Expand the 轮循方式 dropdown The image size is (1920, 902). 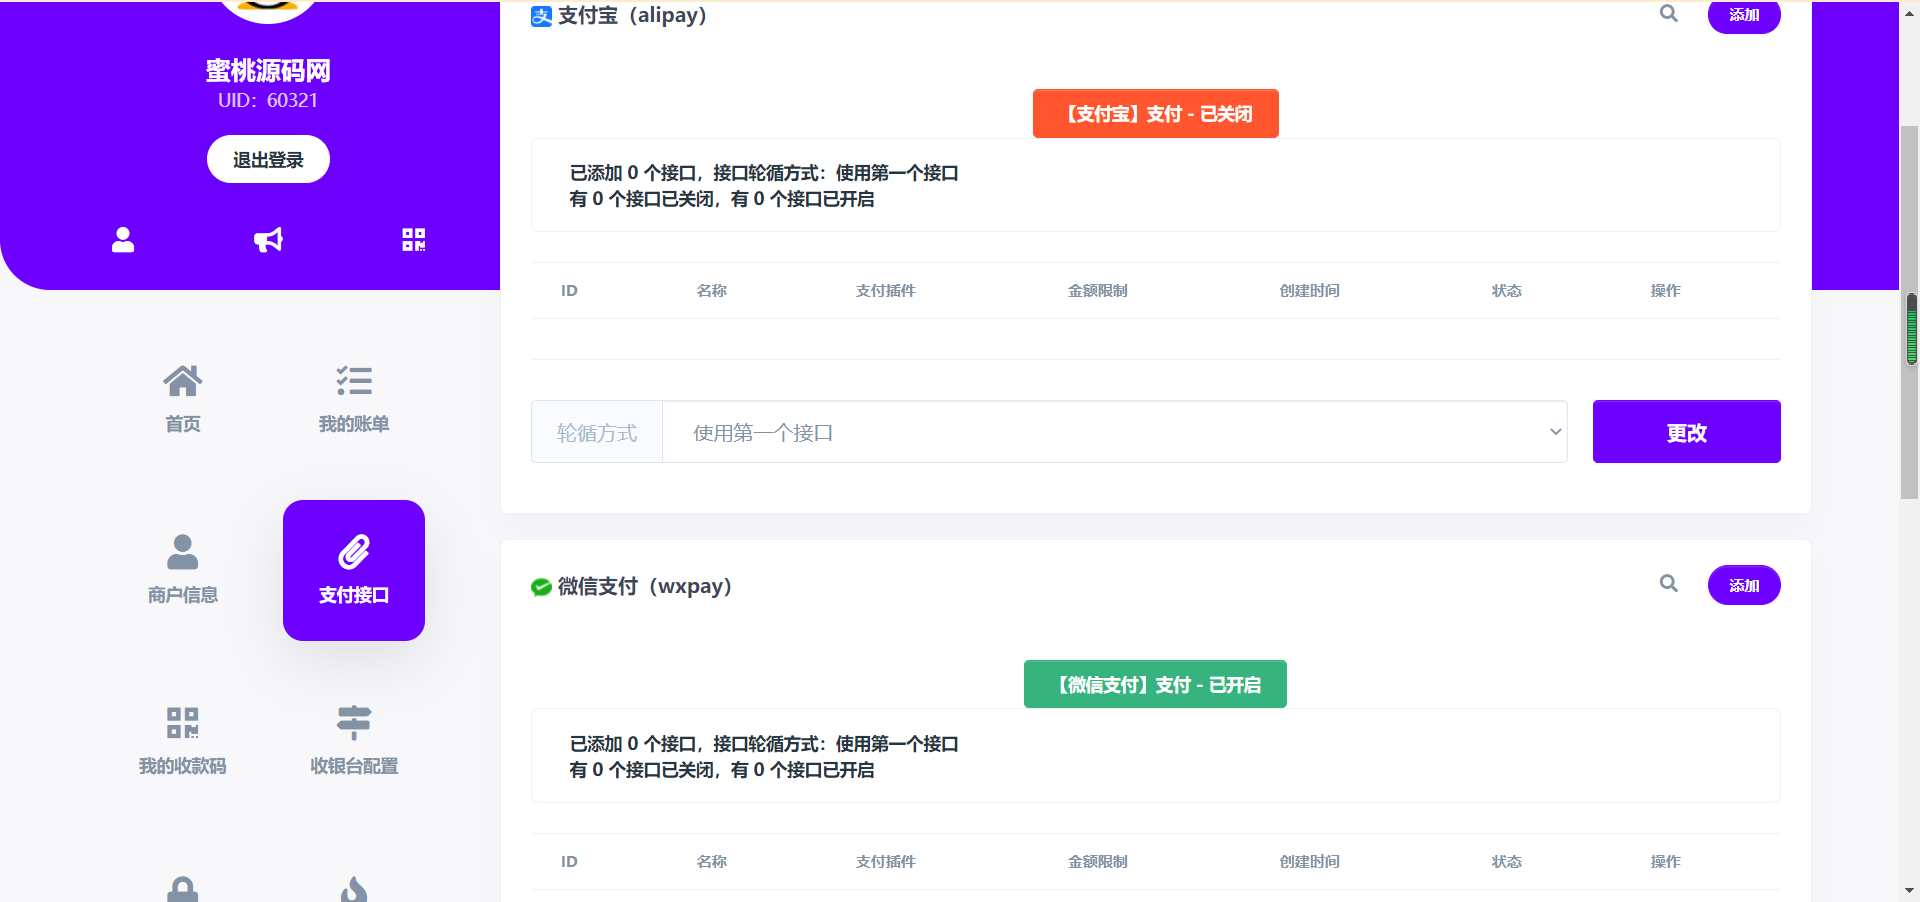[x=1114, y=432]
